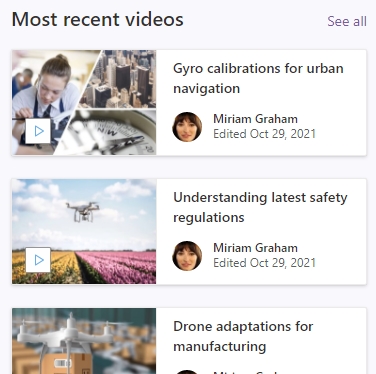376x374 pixels.
Task: Click Miriam Graham avatar on safety regulations card
Action: (x=187, y=256)
